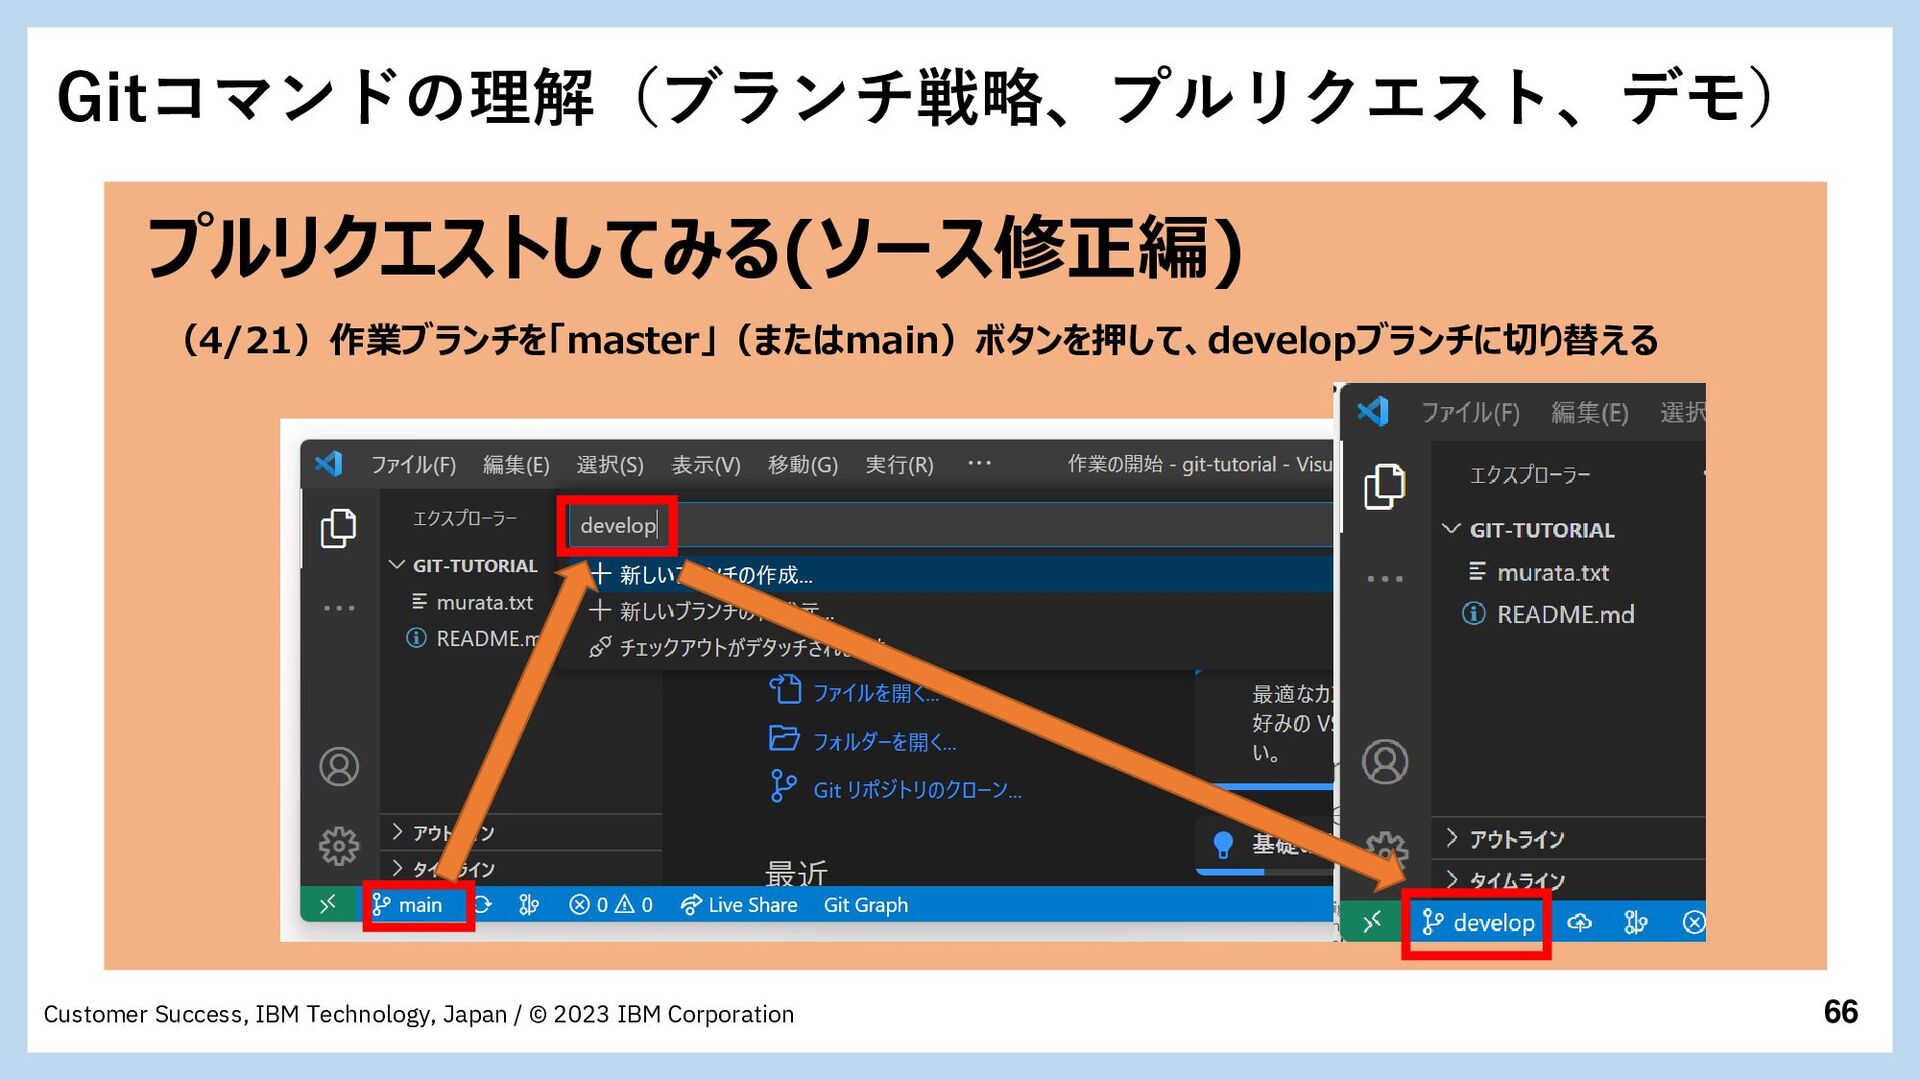Click remote window indicator in left status bar
The width and height of the screenshot is (1920, 1080).
coord(328,905)
